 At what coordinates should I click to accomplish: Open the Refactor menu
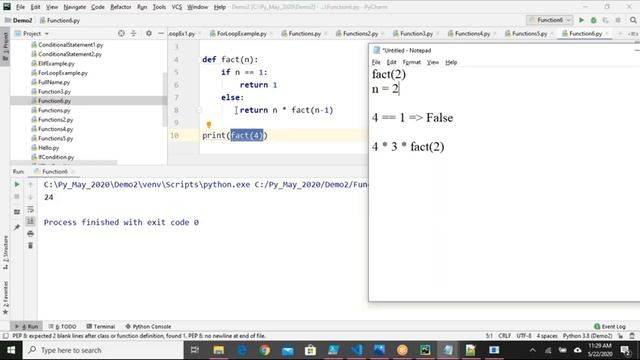coord(121,7)
